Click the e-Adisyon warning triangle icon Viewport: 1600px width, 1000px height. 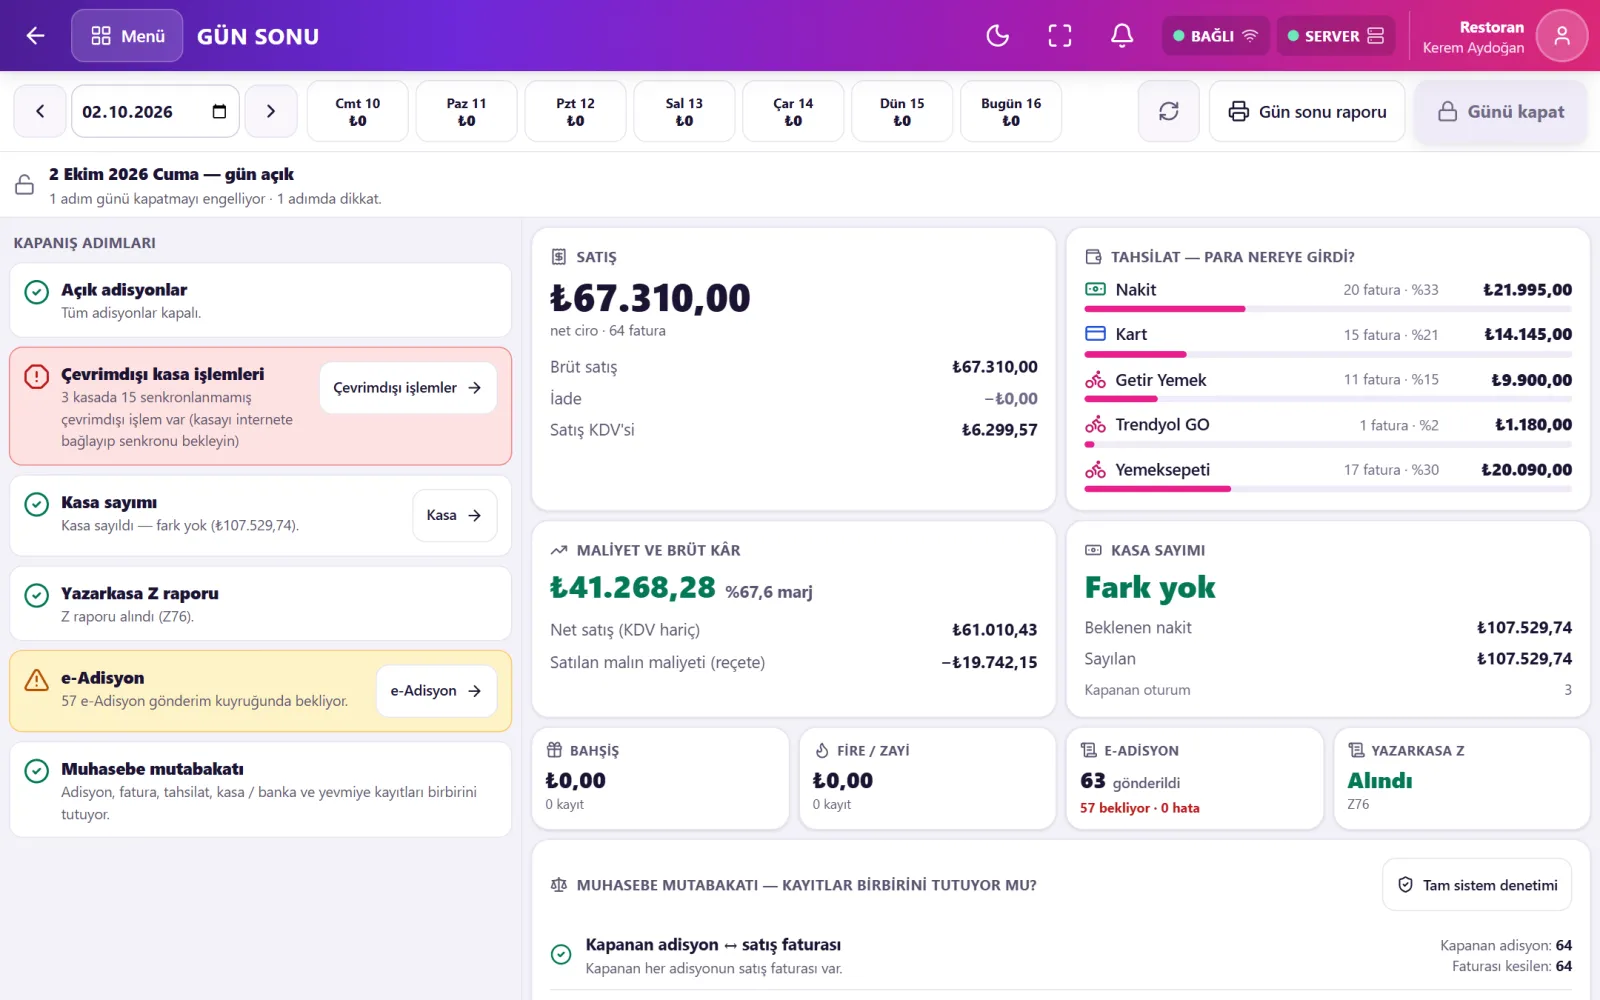[x=37, y=680]
